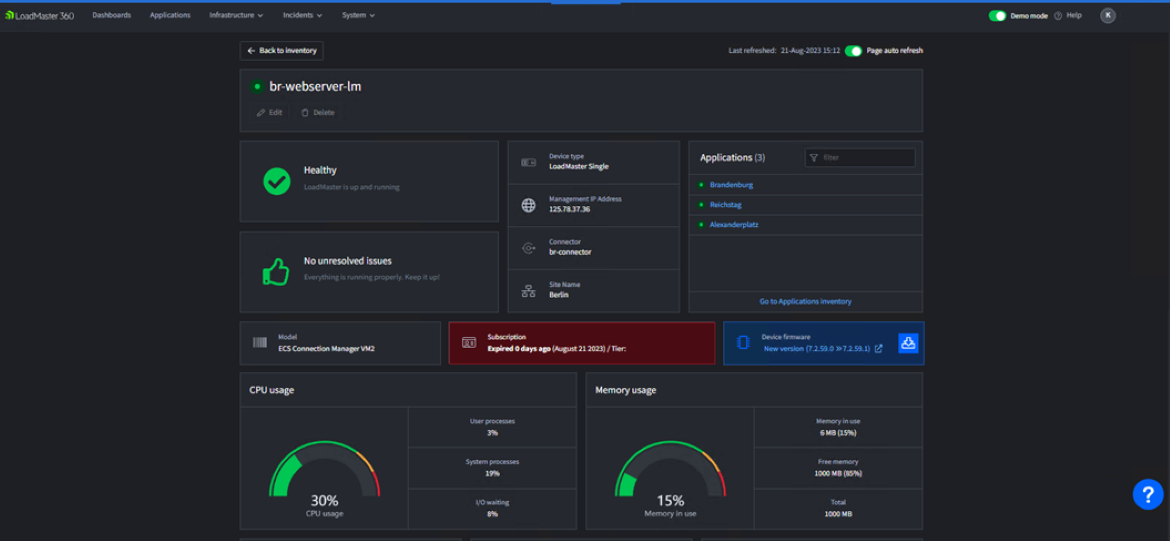Disable Page auto refresh toggle
Screen dimensions: 1170x541
(853, 50)
